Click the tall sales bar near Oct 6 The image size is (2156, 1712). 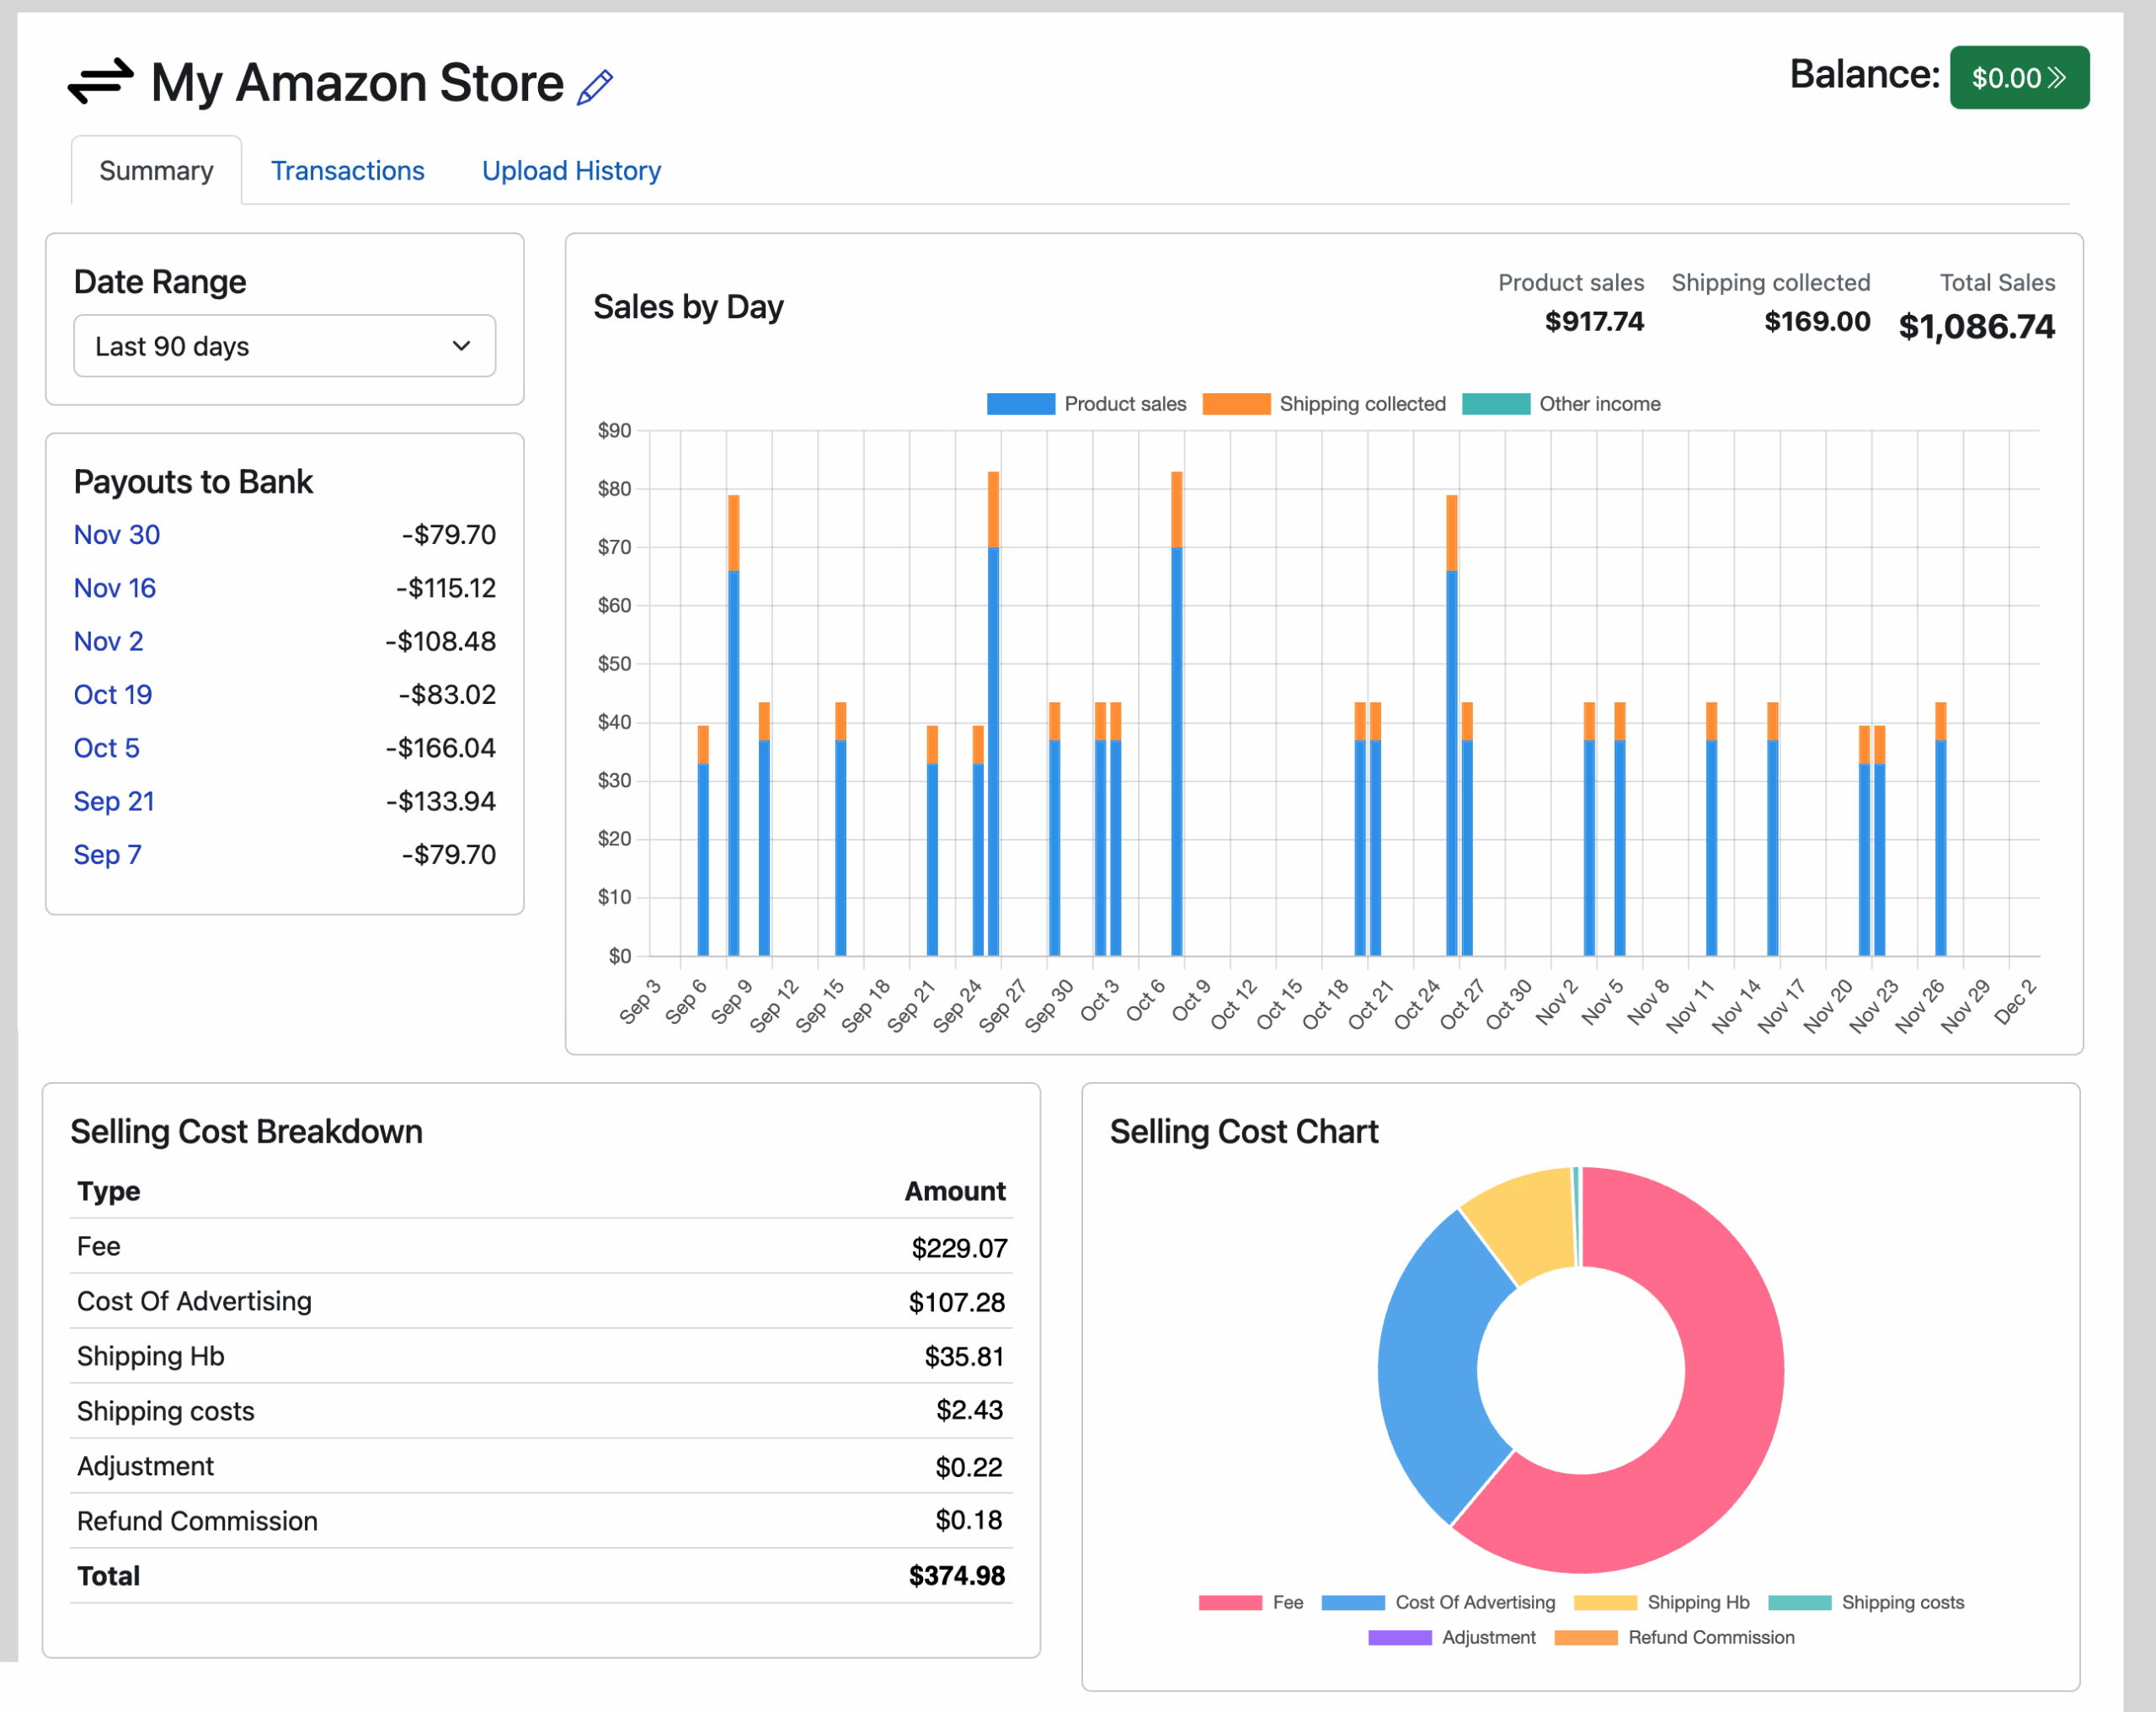[x=1176, y=700]
